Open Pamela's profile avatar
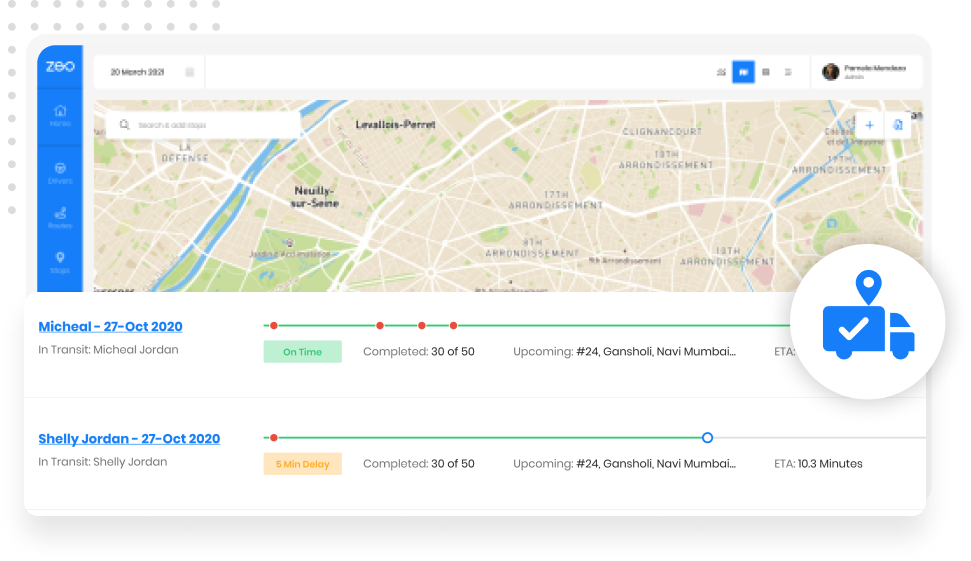Viewport: 971px width, 561px height. coord(830,72)
